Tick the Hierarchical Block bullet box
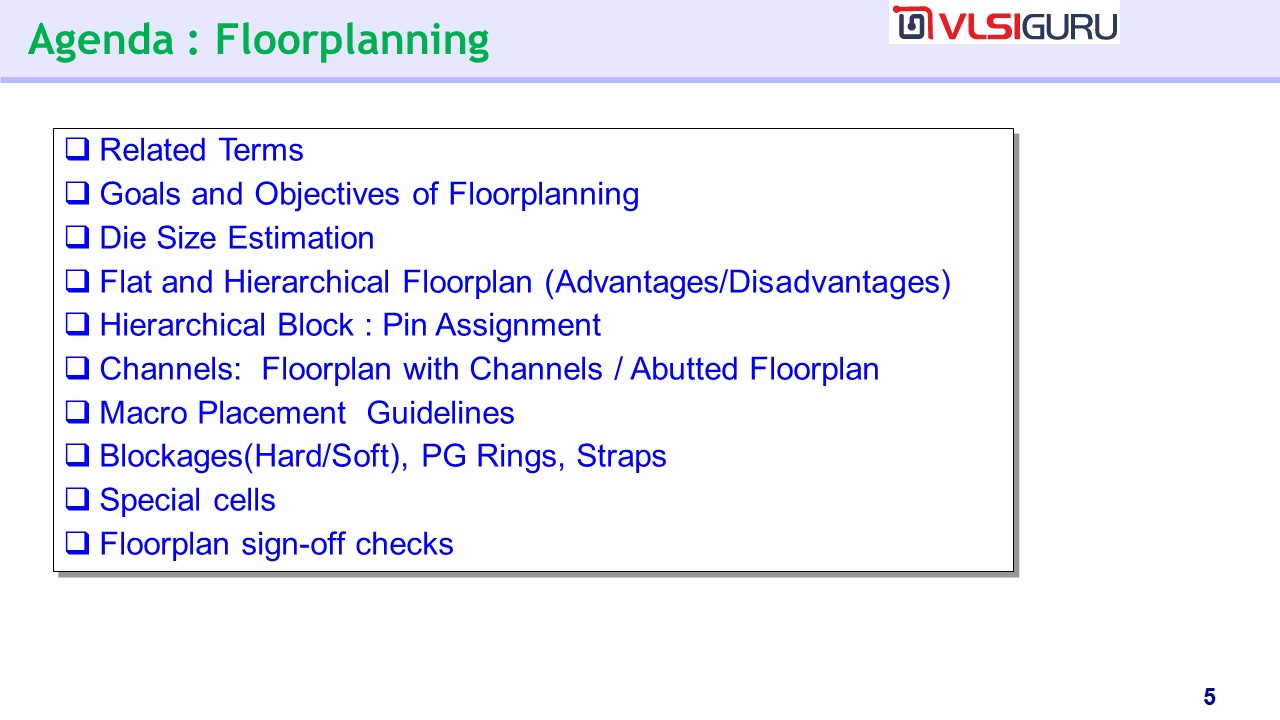The height and width of the screenshot is (720, 1280). (77, 325)
